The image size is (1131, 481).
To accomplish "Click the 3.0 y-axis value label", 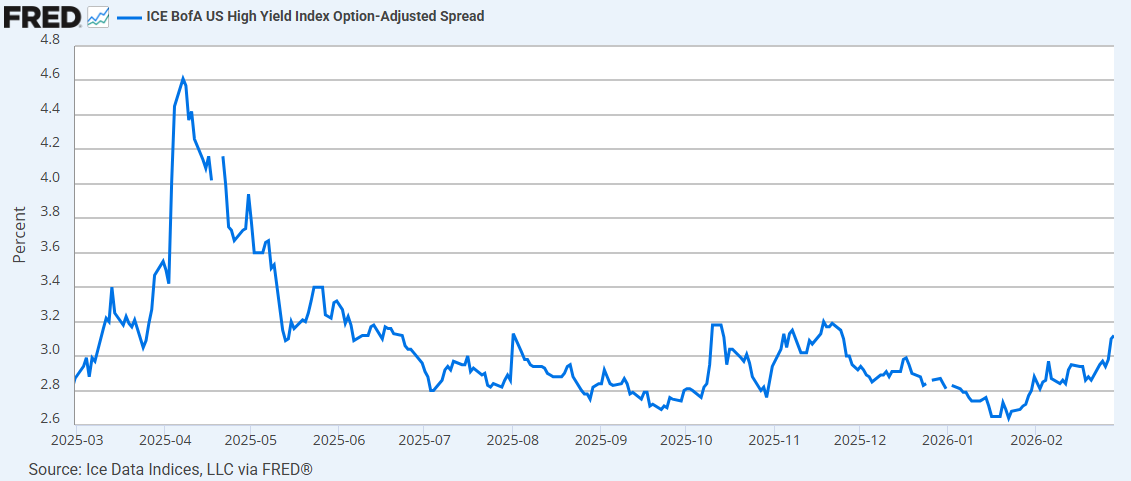I will [49, 351].
